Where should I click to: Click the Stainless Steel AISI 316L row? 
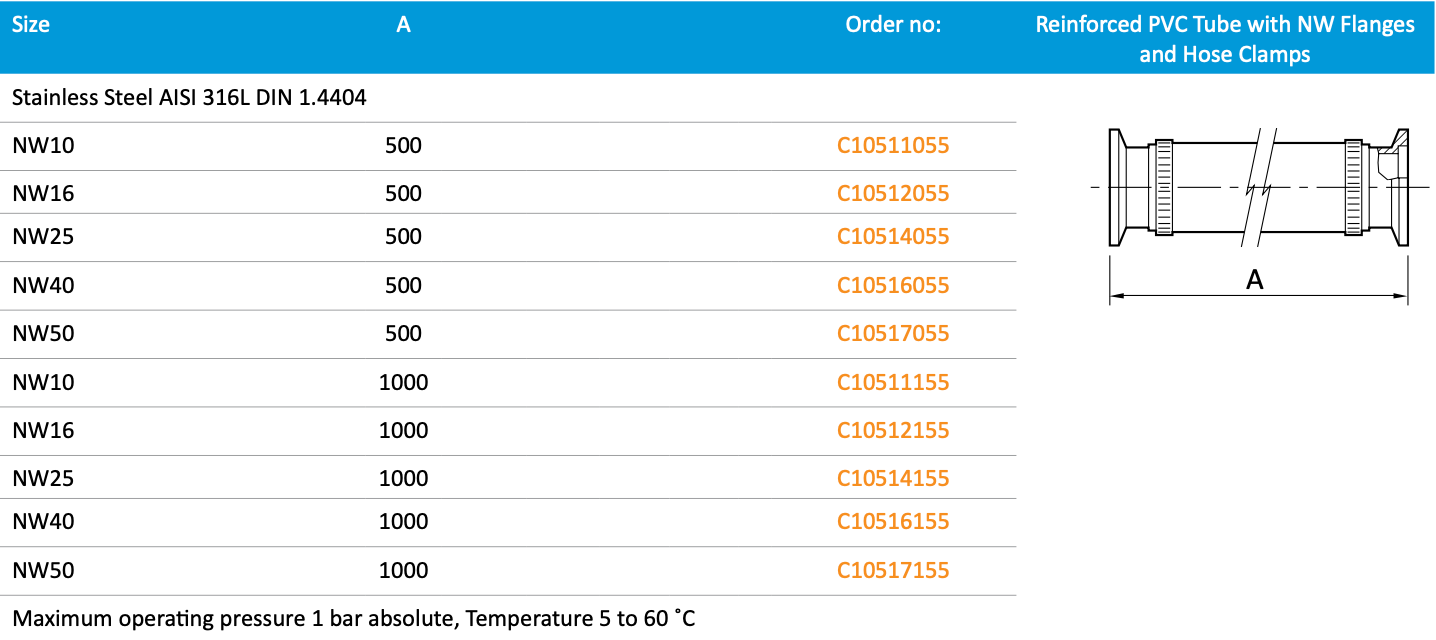pyautogui.click(x=190, y=98)
